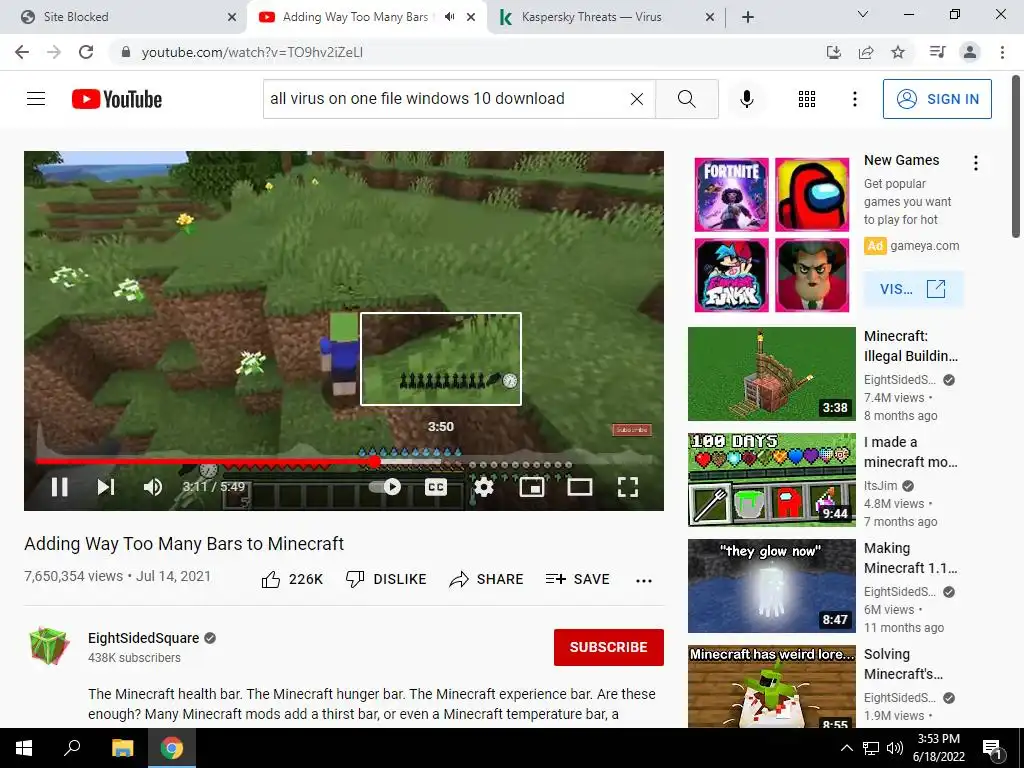Open the ItsJim channel name
Screen dimensions: 1024x768
pyautogui.click(x=880, y=485)
